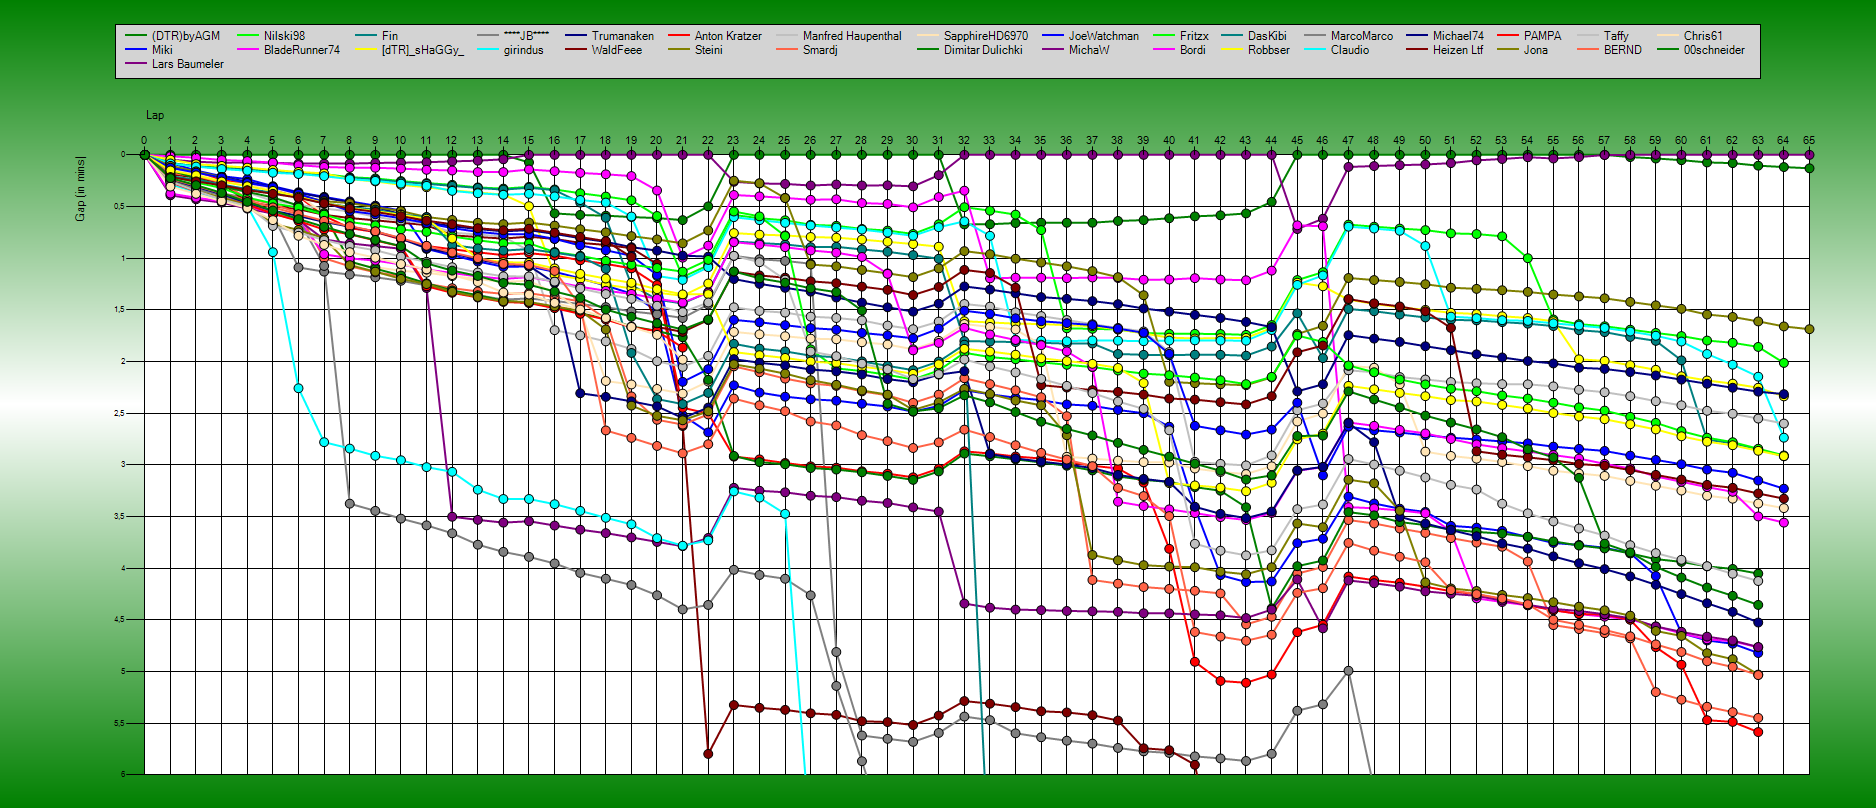1876x808 pixels.
Task: Click the 5,5 value on the gap axis
Action: (119, 723)
